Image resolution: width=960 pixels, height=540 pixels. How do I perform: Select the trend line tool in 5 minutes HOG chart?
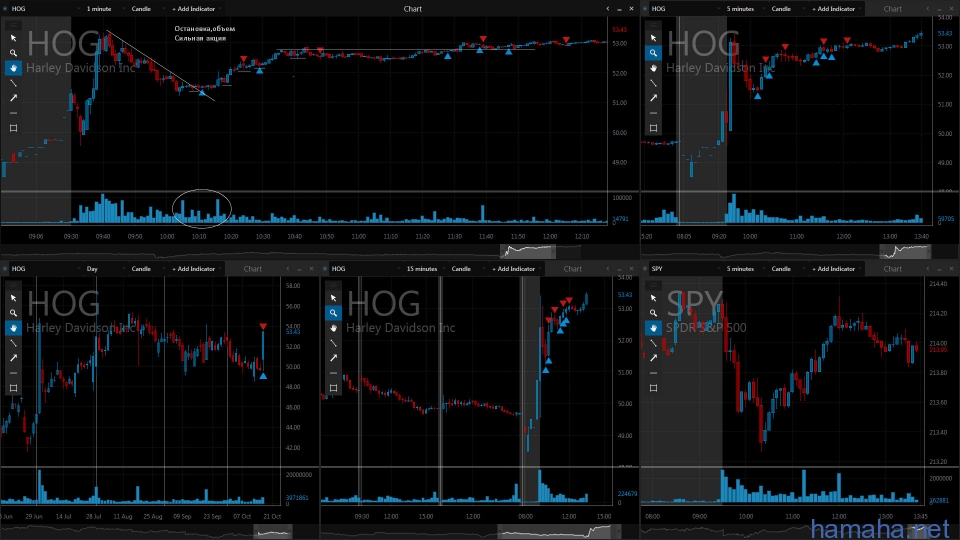pyautogui.click(x=653, y=83)
